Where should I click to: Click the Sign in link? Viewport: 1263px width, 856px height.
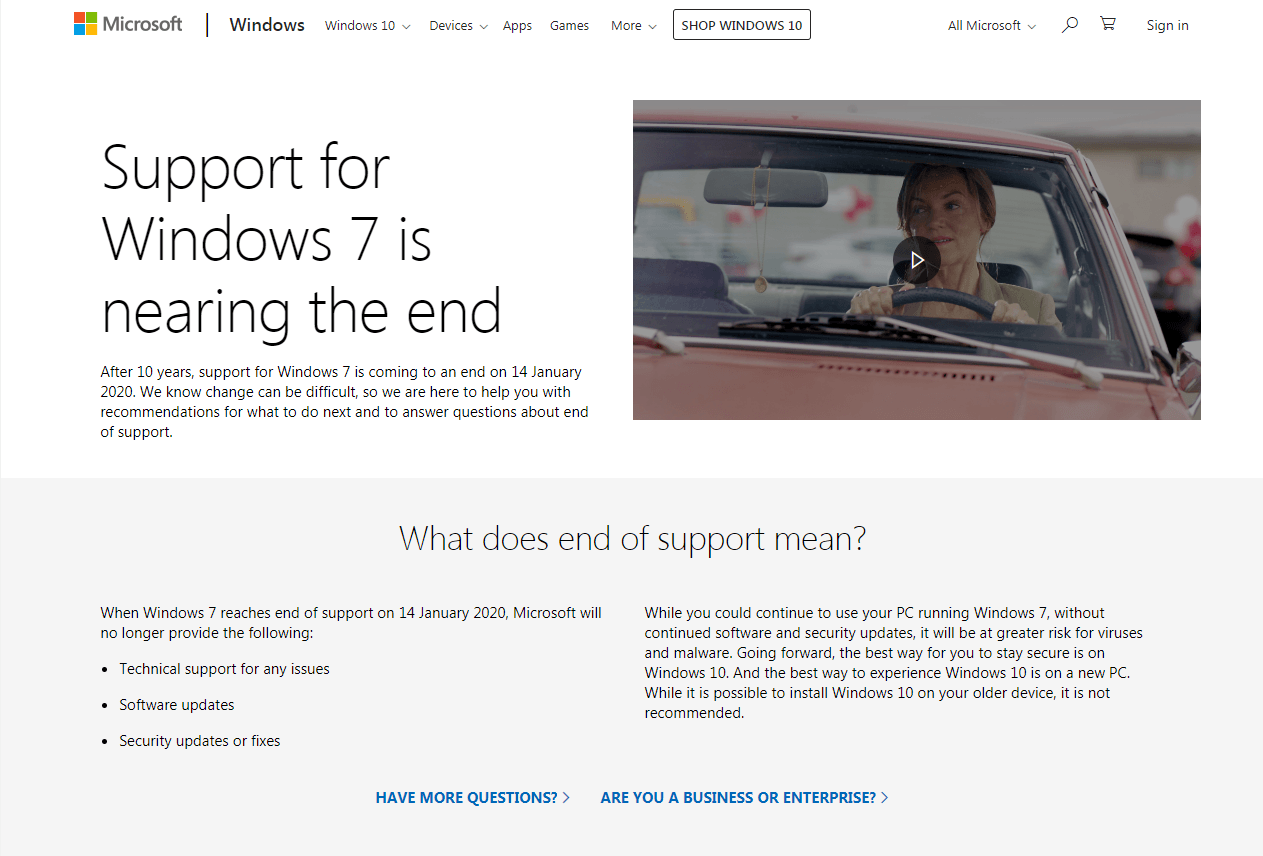point(1167,26)
